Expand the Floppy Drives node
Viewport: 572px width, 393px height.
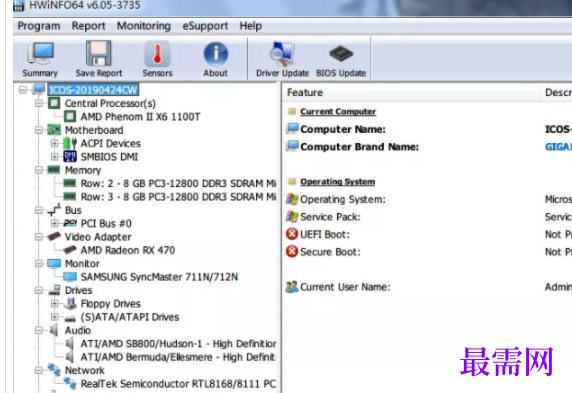(x=54, y=303)
